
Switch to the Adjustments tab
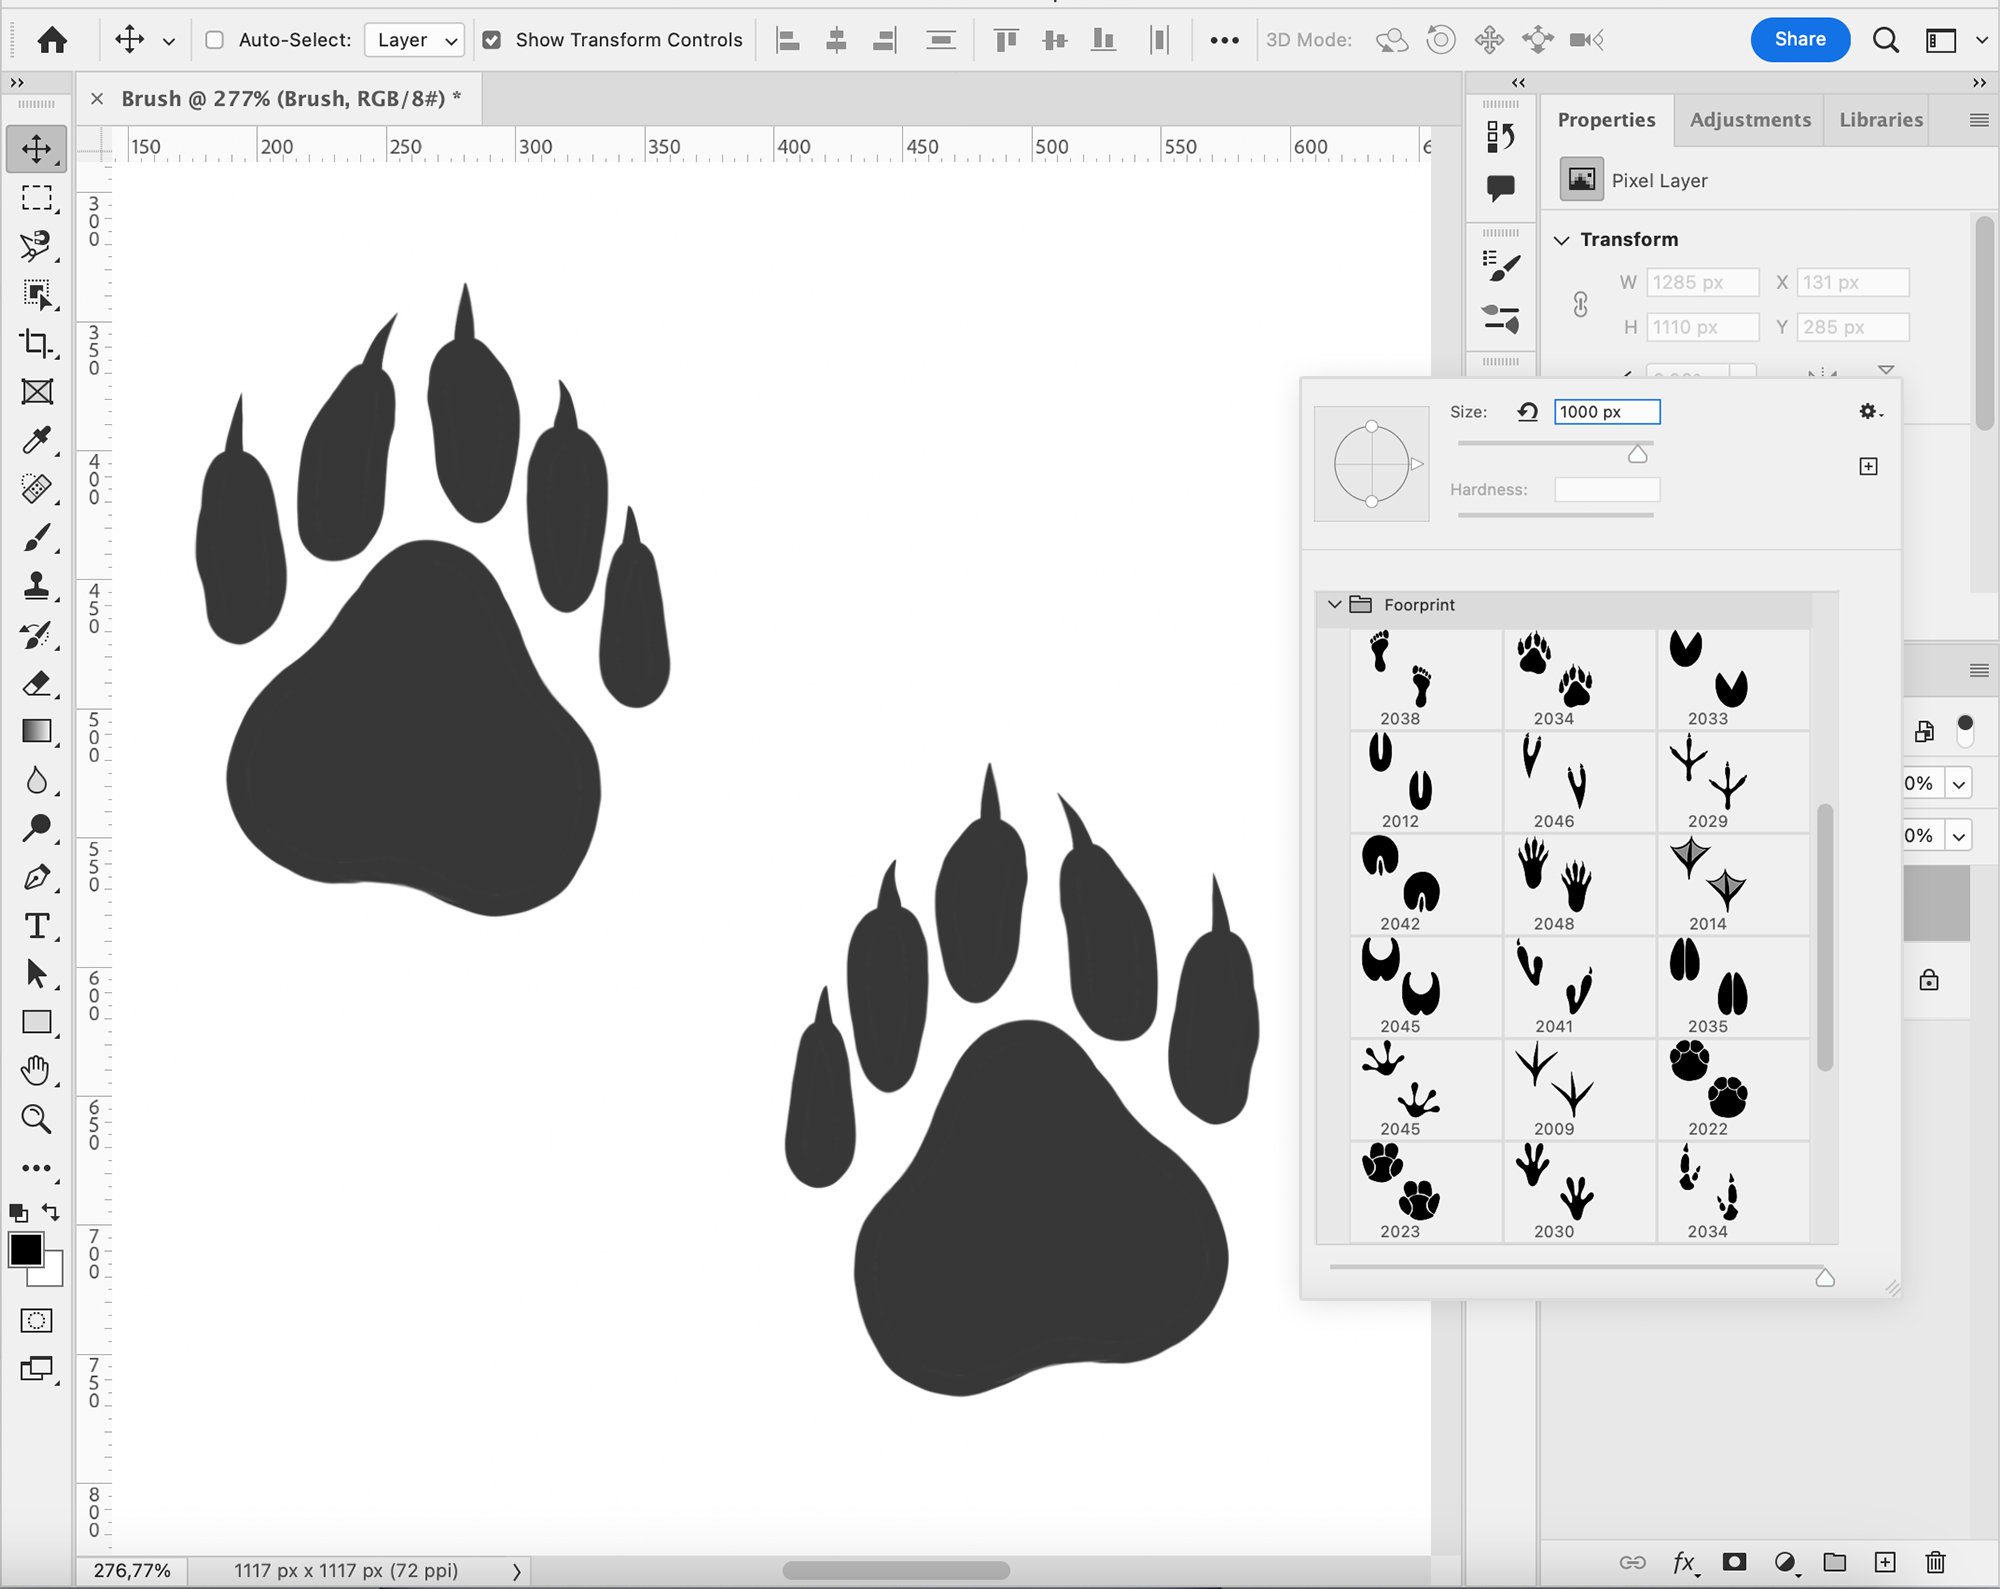(1750, 119)
